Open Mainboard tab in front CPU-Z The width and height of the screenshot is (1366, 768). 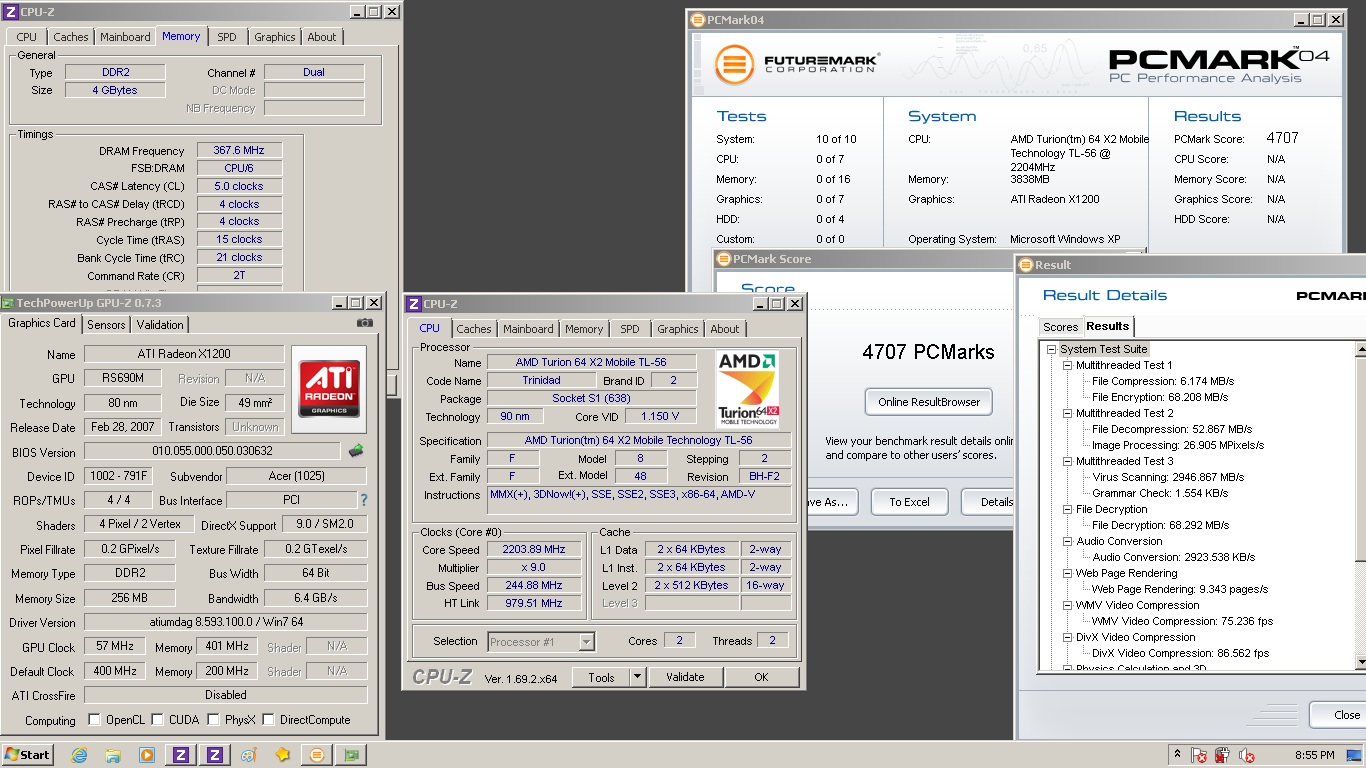528,329
